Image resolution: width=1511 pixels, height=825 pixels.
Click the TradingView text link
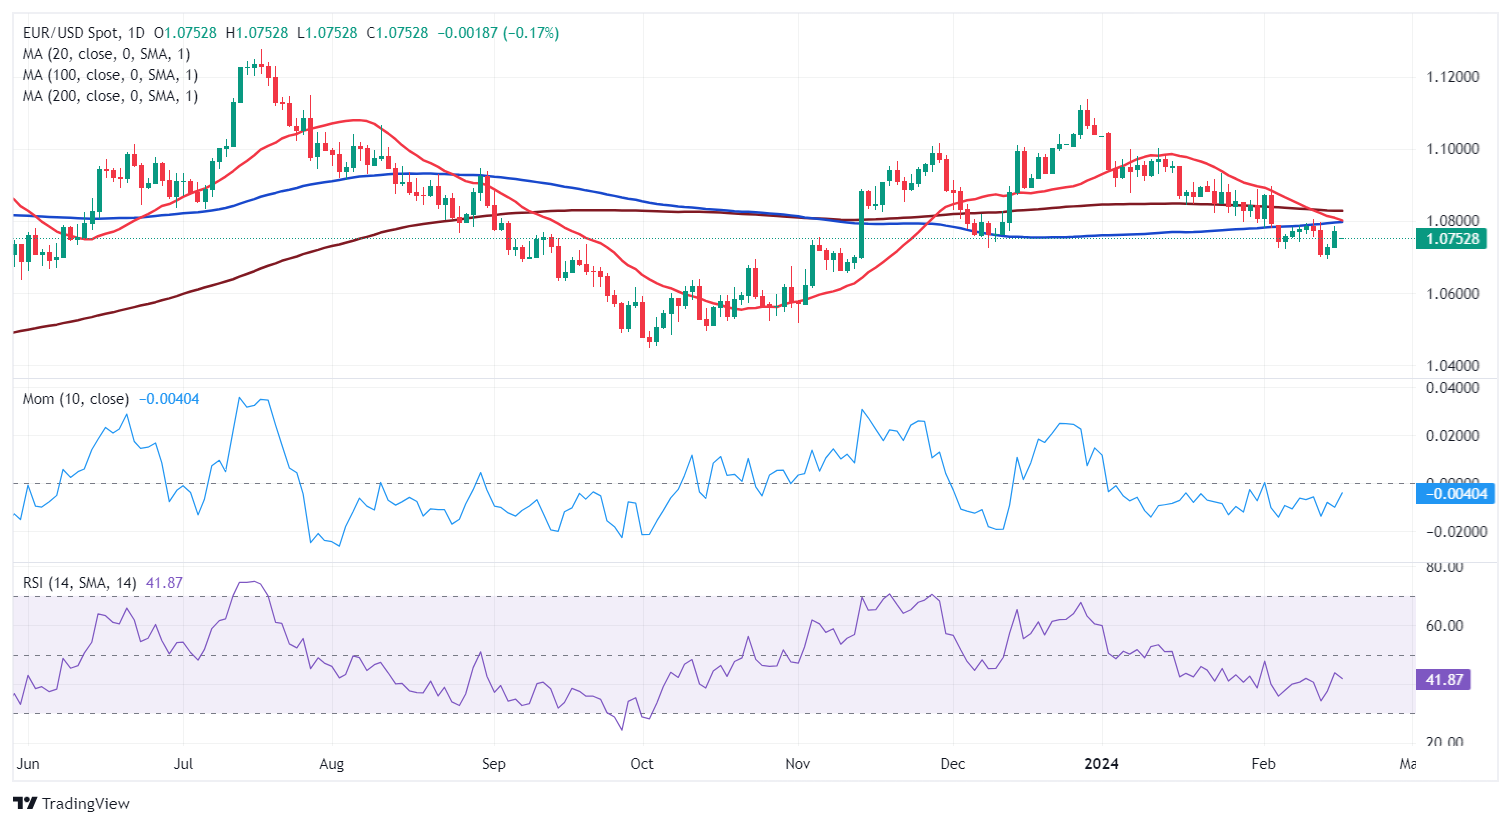point(85,803)
